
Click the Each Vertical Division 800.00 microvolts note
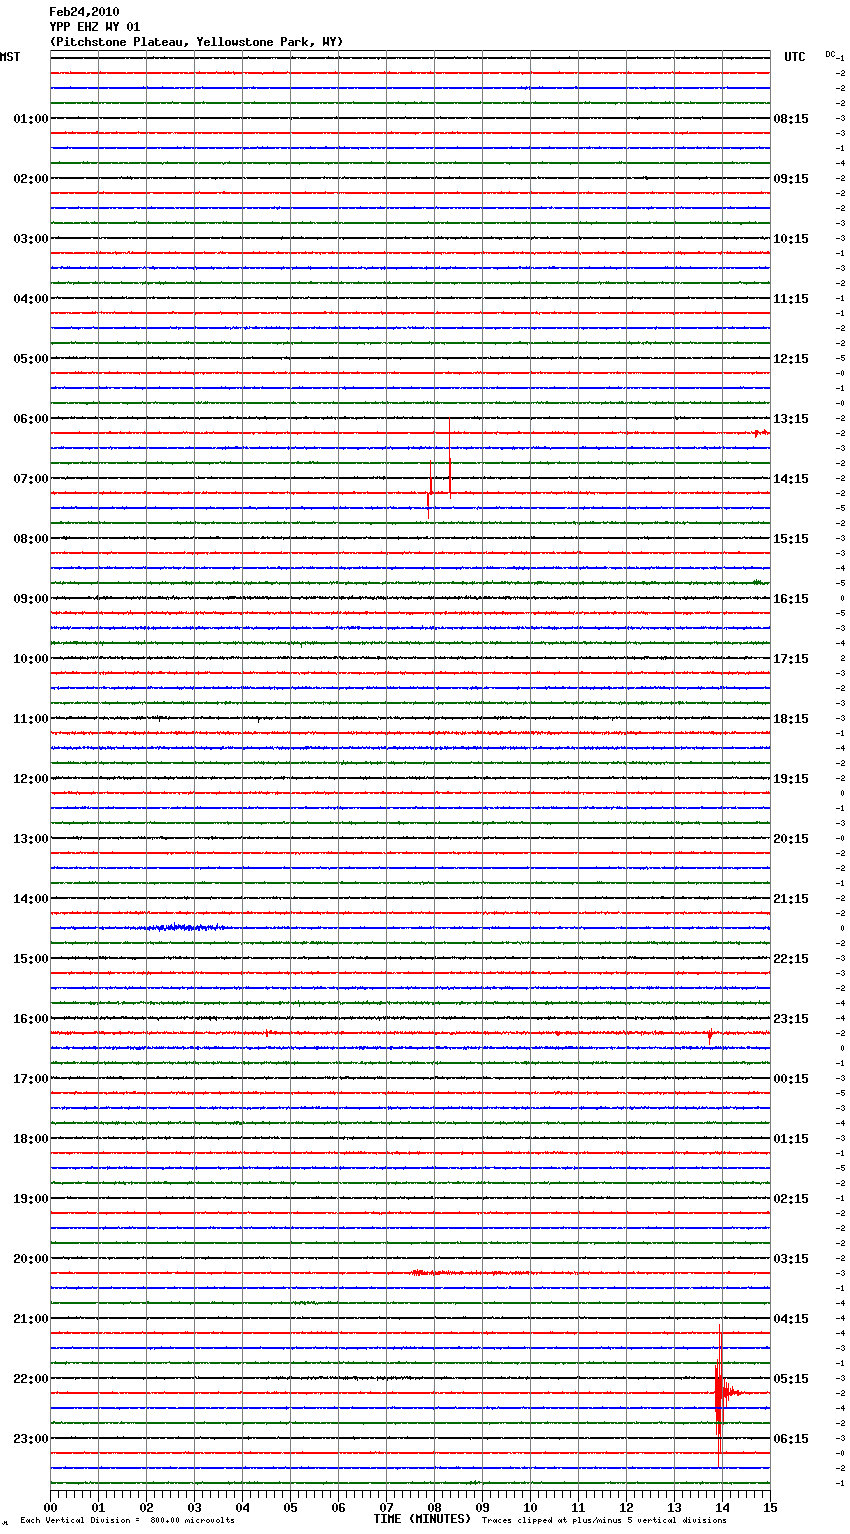127,1521
